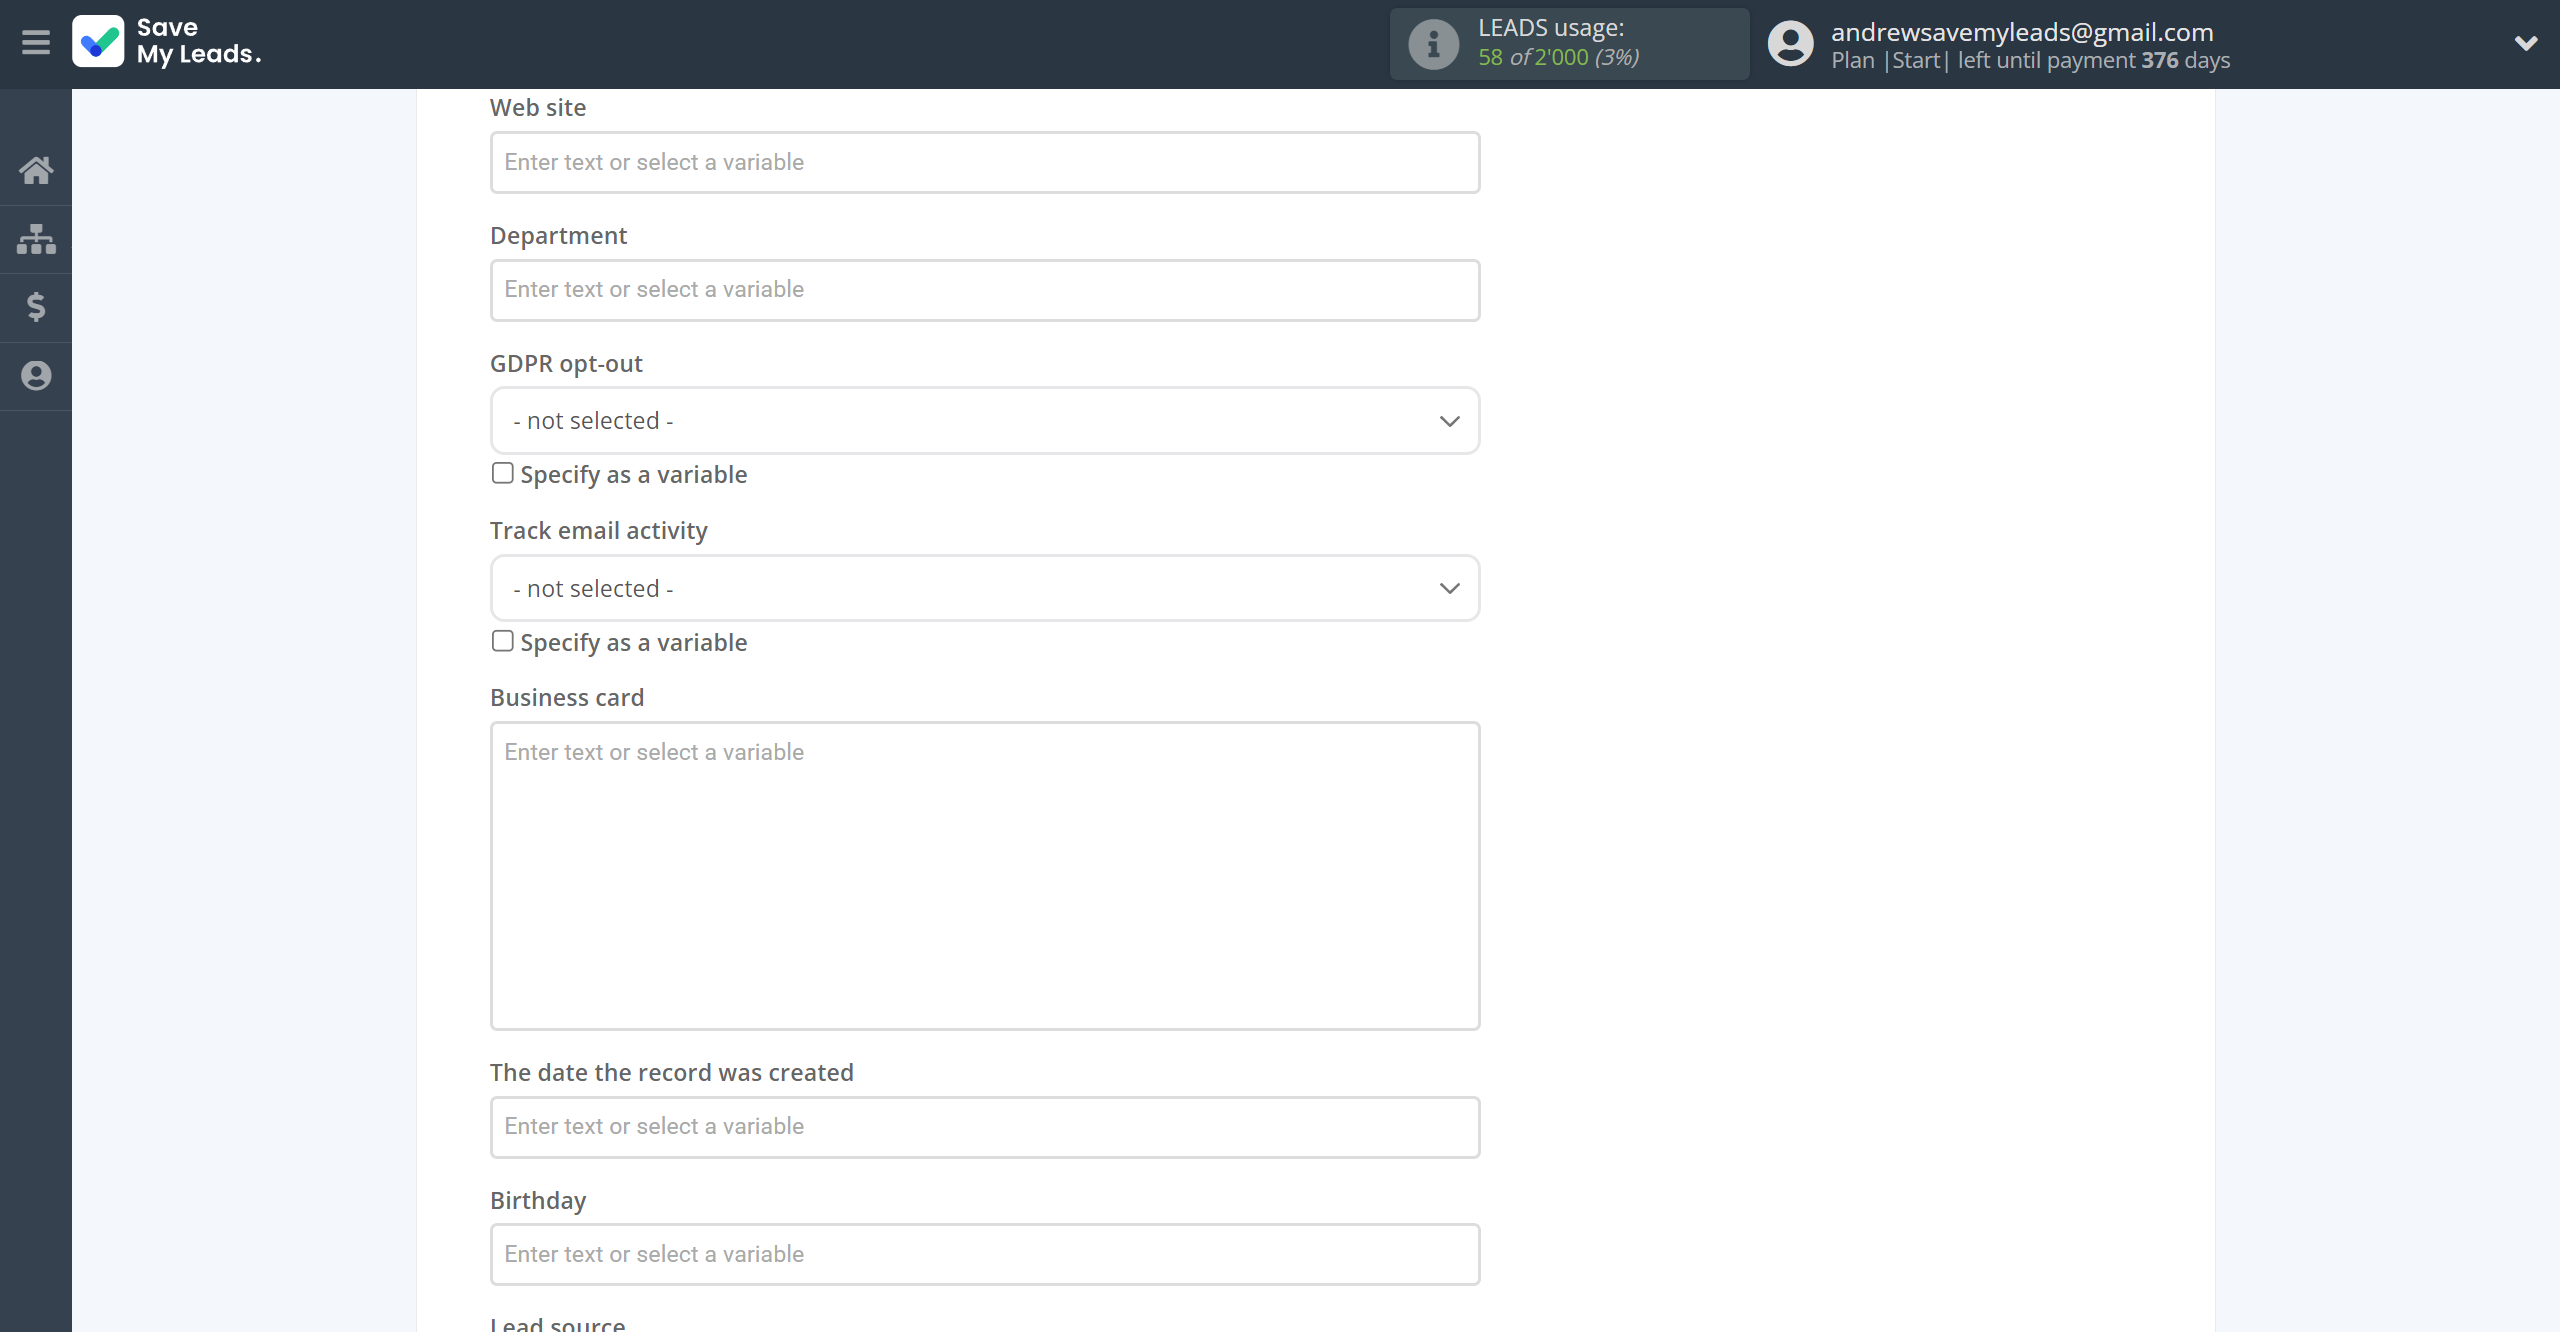Open the hamburger menu
The width and height of the screenshot is (2560, 1332).
(36, 42)
